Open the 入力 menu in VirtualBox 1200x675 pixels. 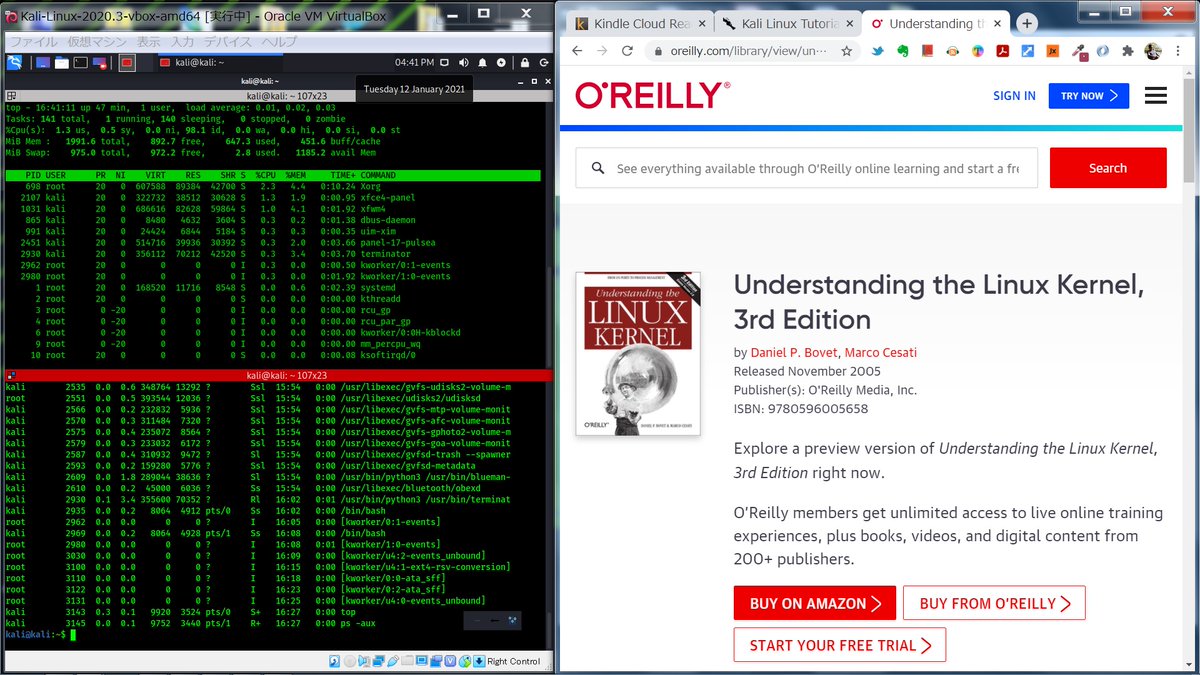tap(183, 42)
